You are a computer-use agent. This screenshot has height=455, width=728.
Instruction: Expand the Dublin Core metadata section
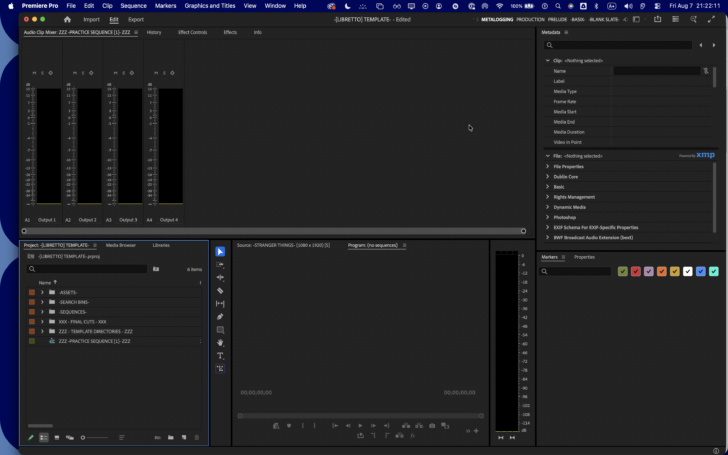(x=547, y=176)
